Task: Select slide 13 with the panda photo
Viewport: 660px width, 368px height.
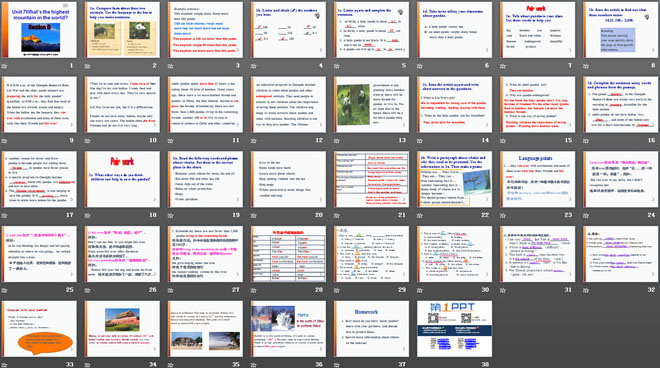Action: tap(372, 104)
